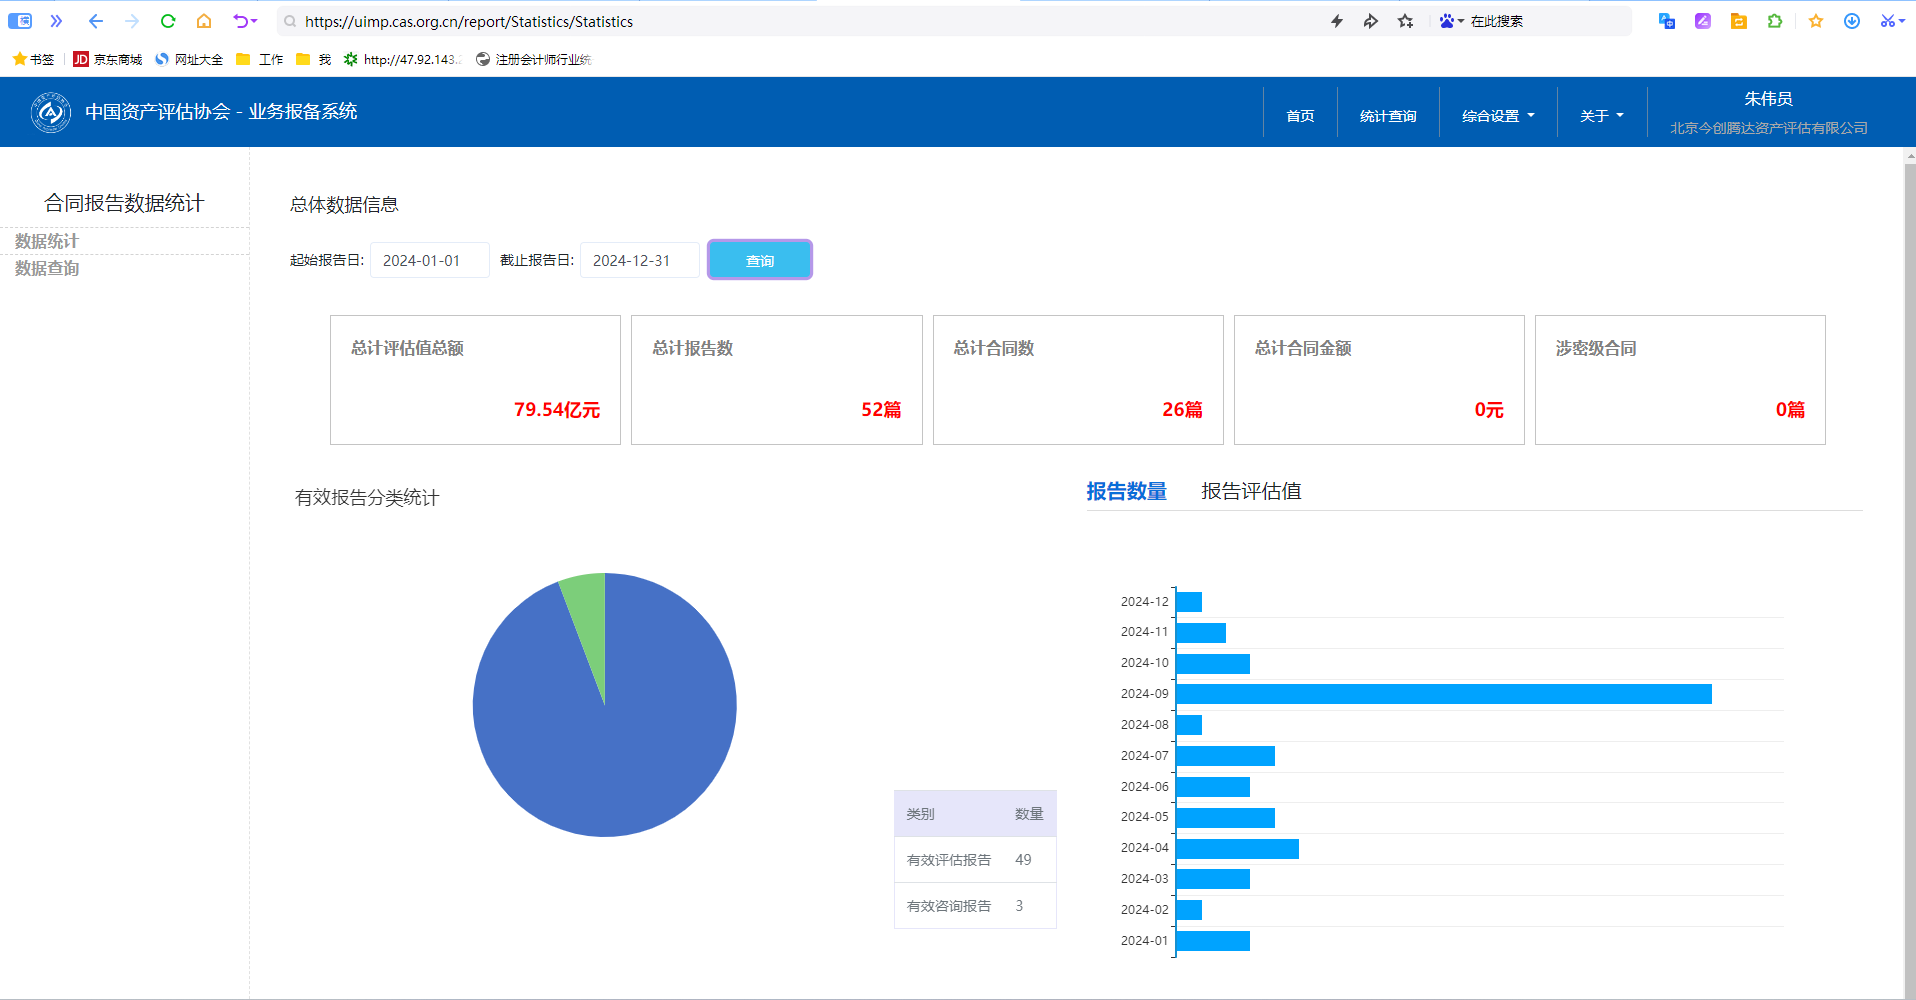Switch to the 报告评估值 tab
The image size is (1916, 1000).
click(1250, 491)
